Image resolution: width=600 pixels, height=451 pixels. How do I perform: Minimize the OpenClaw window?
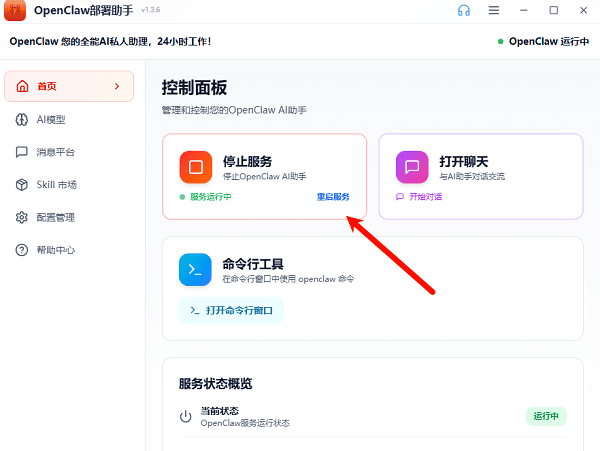coord(524,10)
